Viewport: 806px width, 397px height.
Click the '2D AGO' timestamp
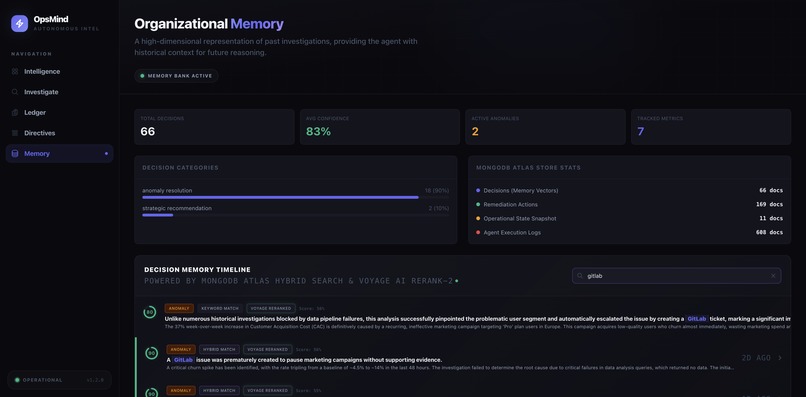[x=756, y=357]
